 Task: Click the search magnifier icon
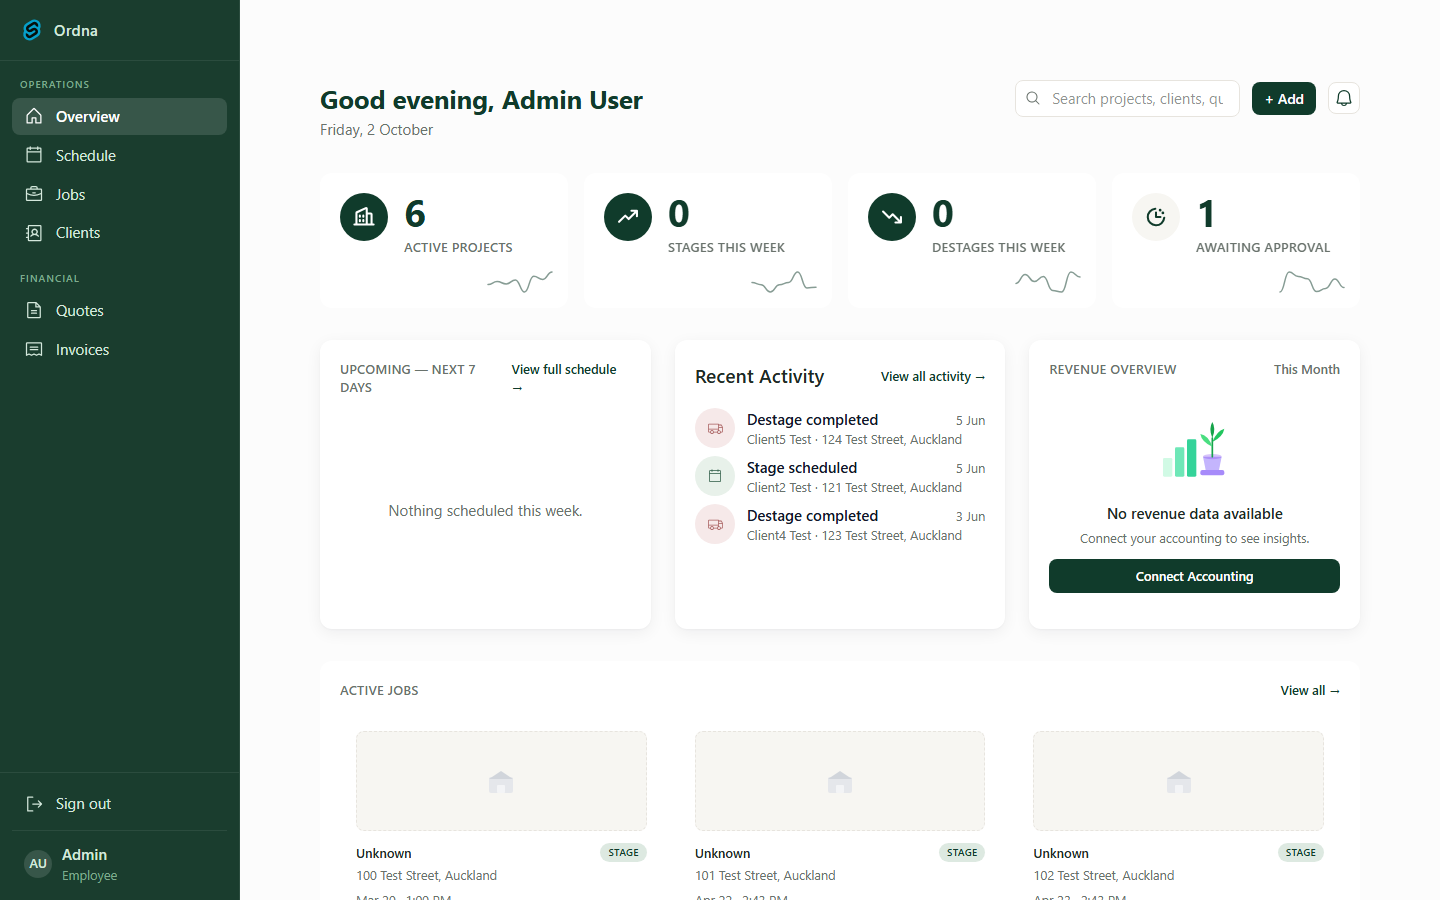click(1033, 98)
